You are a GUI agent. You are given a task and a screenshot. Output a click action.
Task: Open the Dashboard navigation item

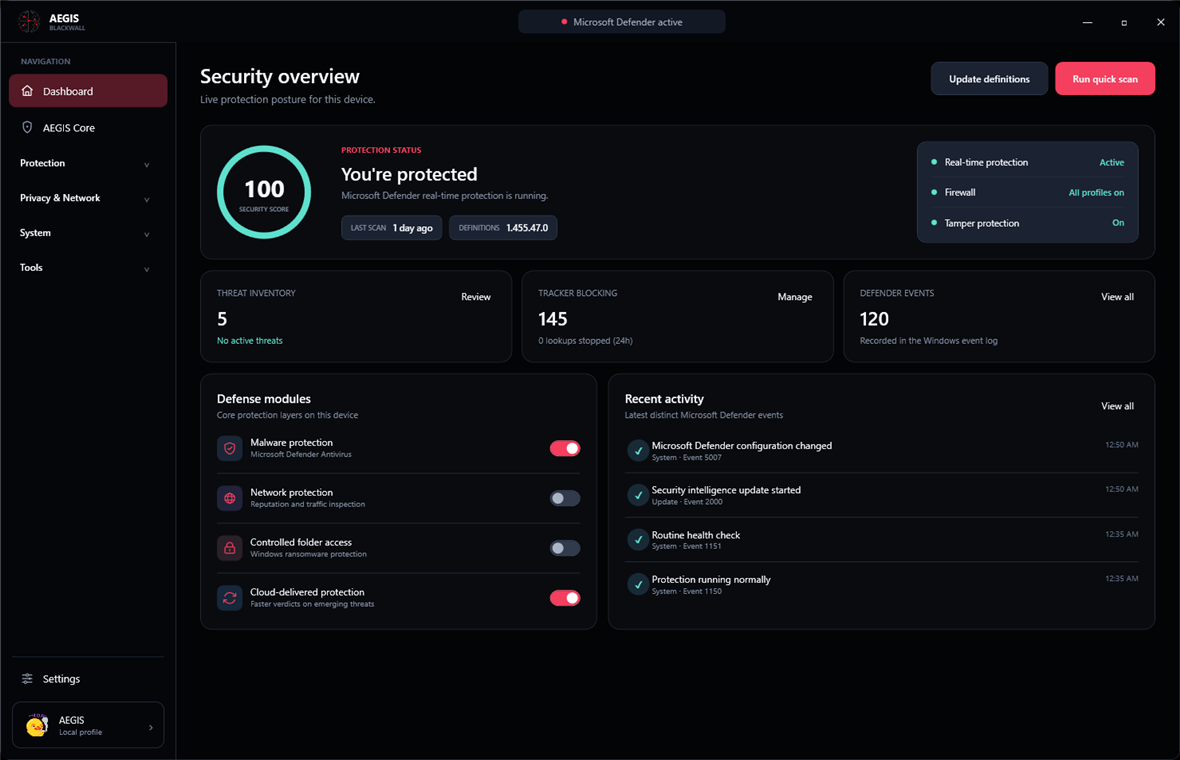(88, 91)
